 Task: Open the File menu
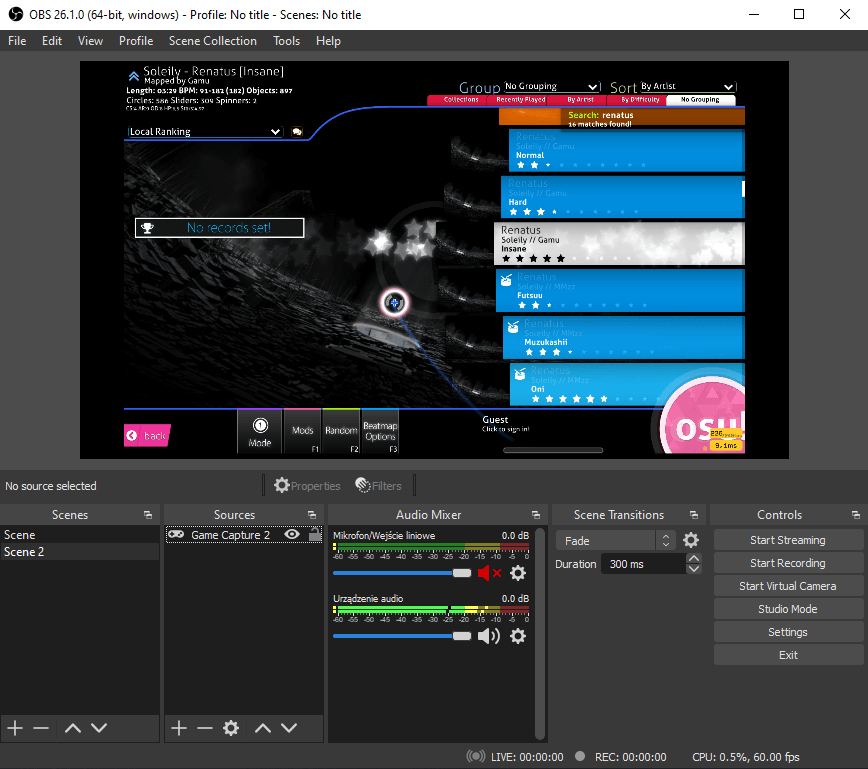(17, 41)
